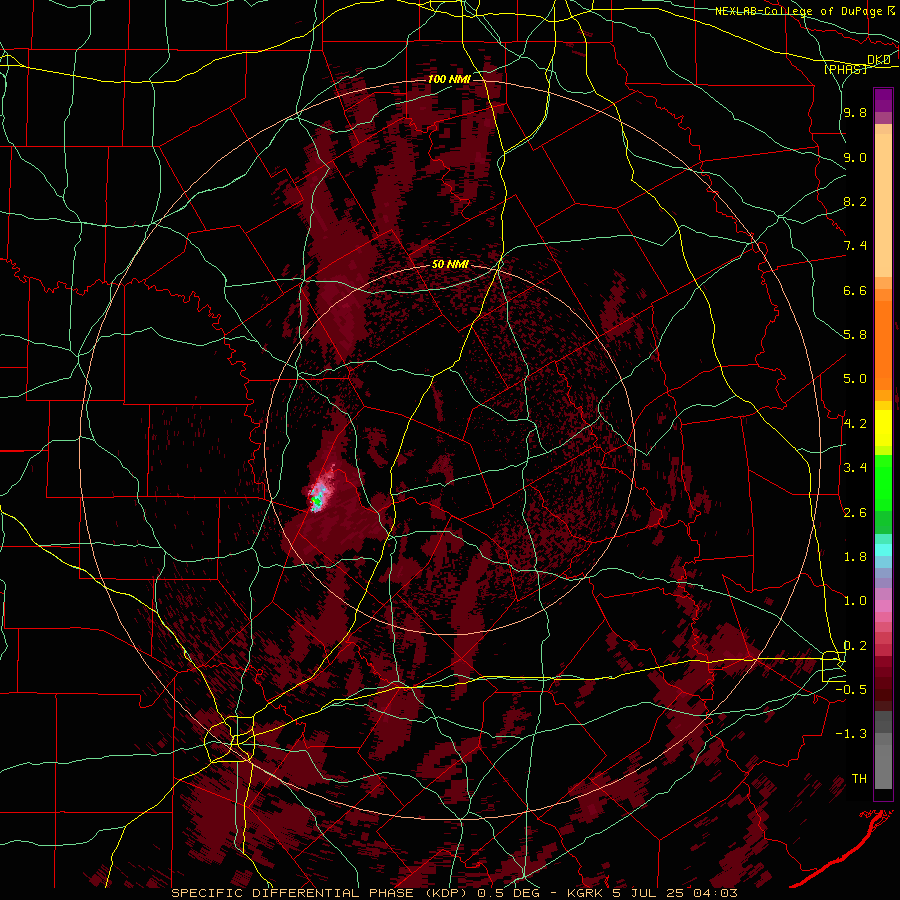Click the KGRK radar station identifier
Screen dimensions: 900x900
(586, 893)
